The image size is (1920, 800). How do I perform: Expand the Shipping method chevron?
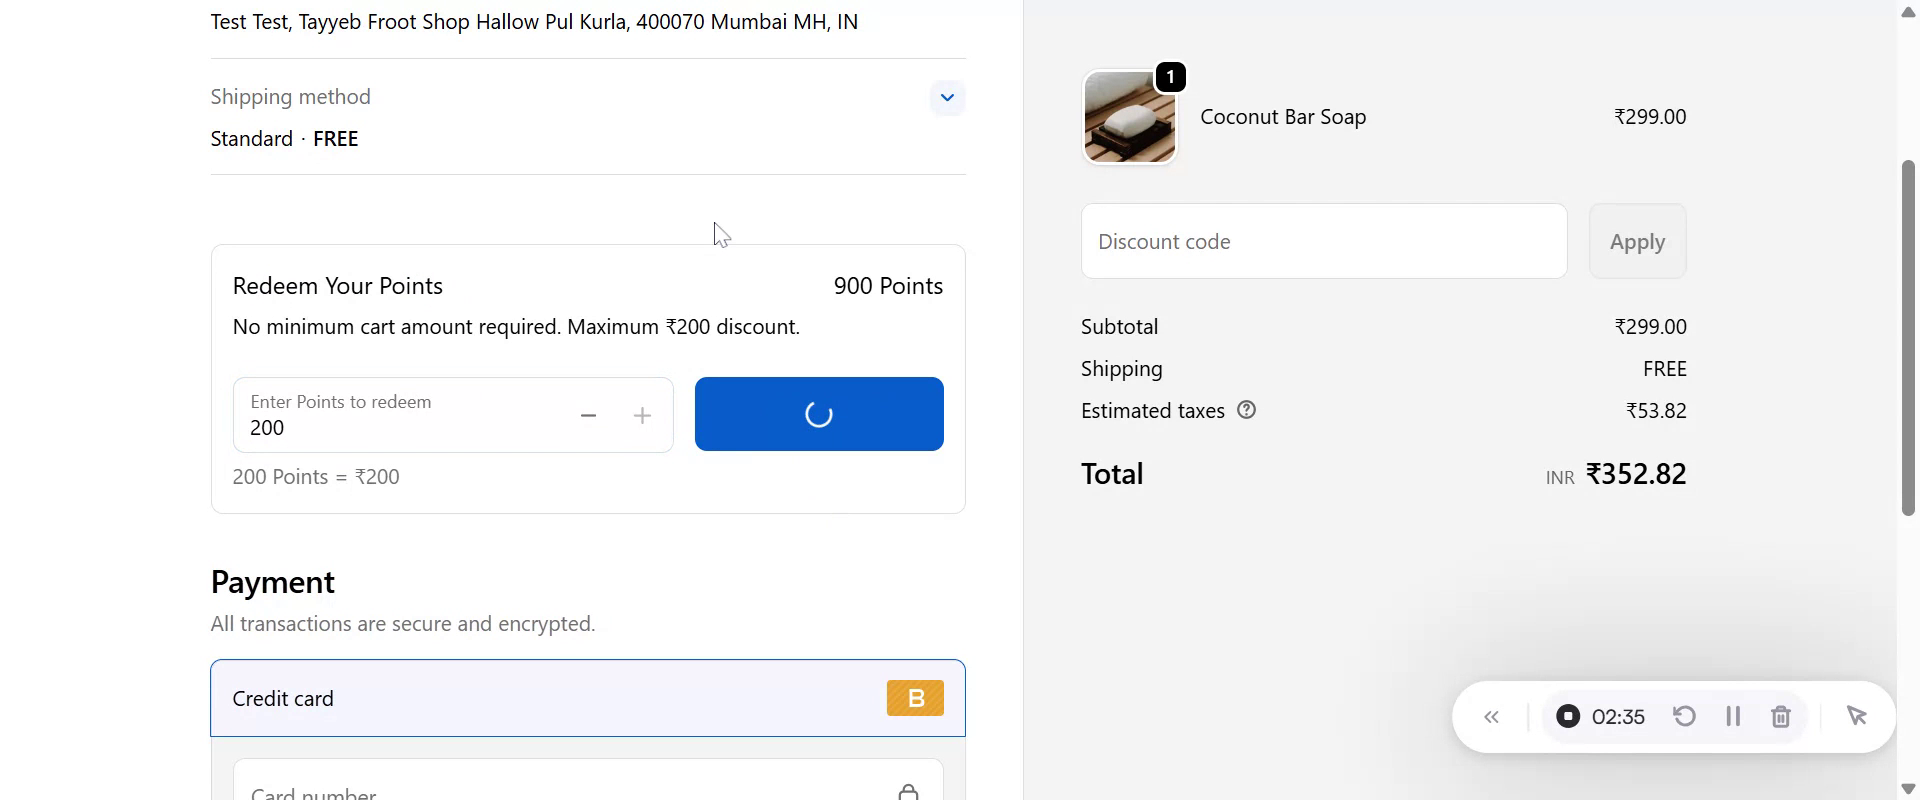coord(947,98)
